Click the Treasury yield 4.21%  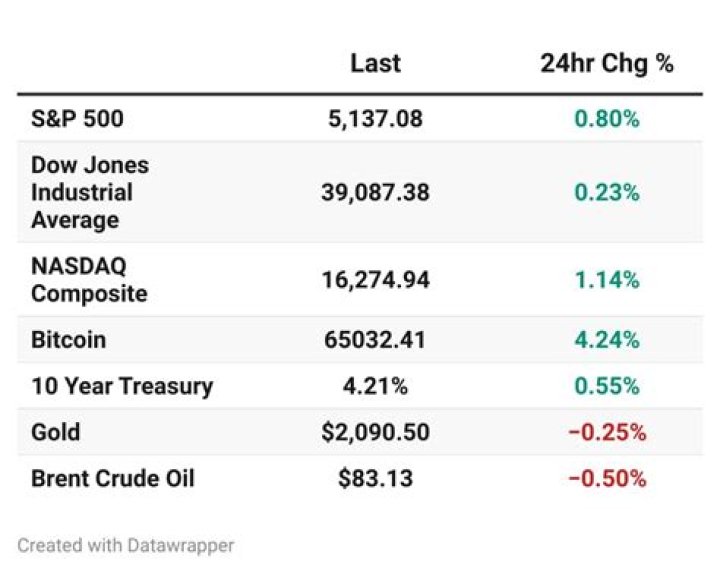[x=375, y=386]
